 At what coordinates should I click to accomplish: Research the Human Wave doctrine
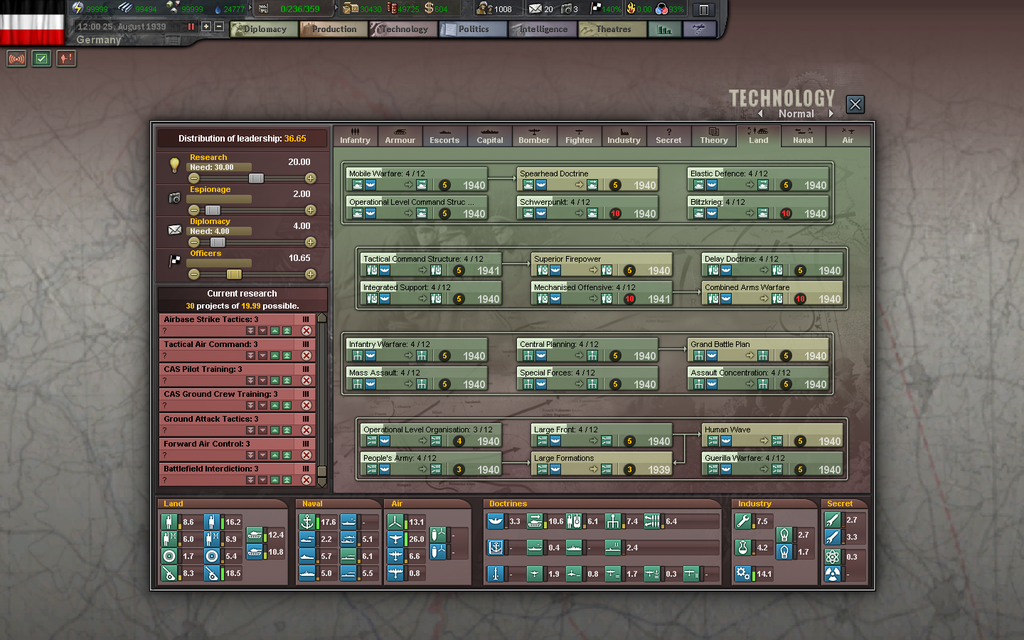point(773,435)
